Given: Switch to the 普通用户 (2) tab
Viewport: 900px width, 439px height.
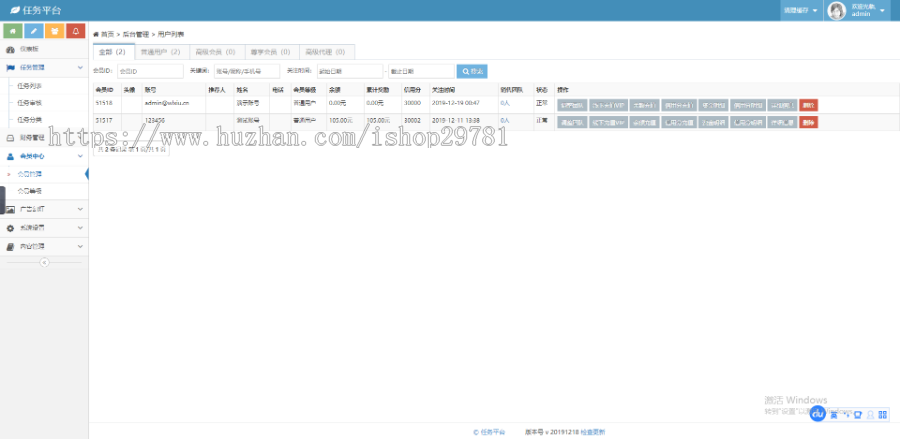Looking at the screenshot, I should click(x=161, y=52).
